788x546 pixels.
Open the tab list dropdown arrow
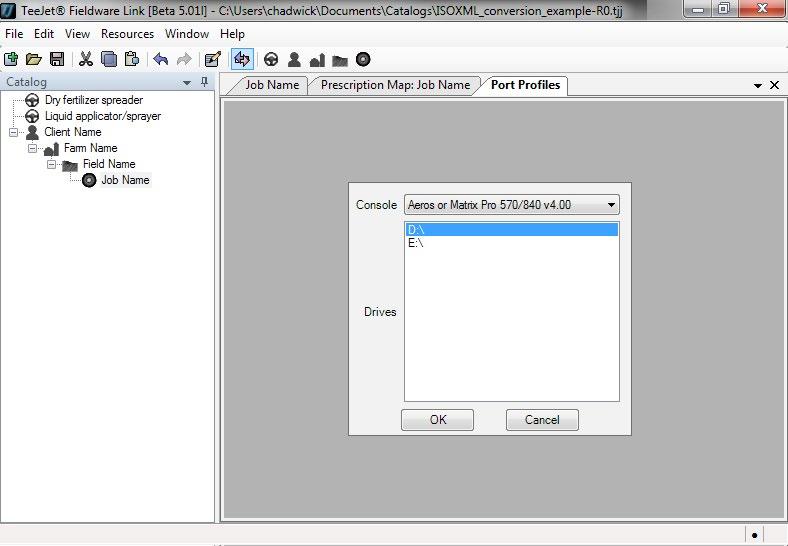click(758, 86)
